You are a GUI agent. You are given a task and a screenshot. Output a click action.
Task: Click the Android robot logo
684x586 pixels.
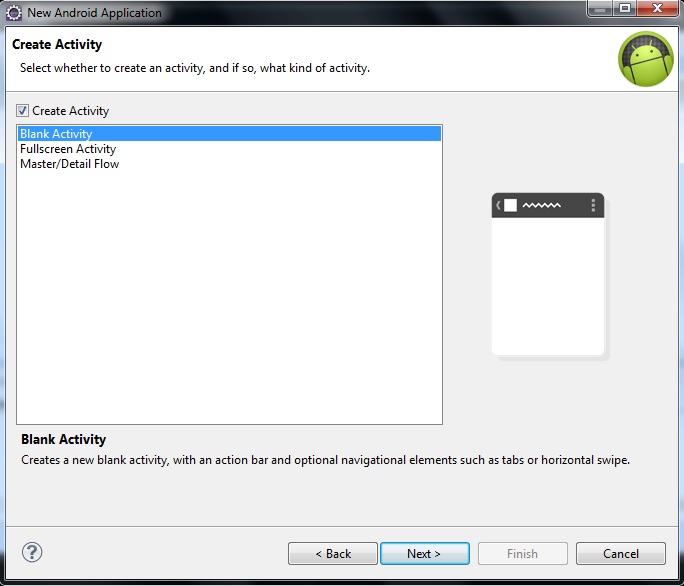point(646,59)
